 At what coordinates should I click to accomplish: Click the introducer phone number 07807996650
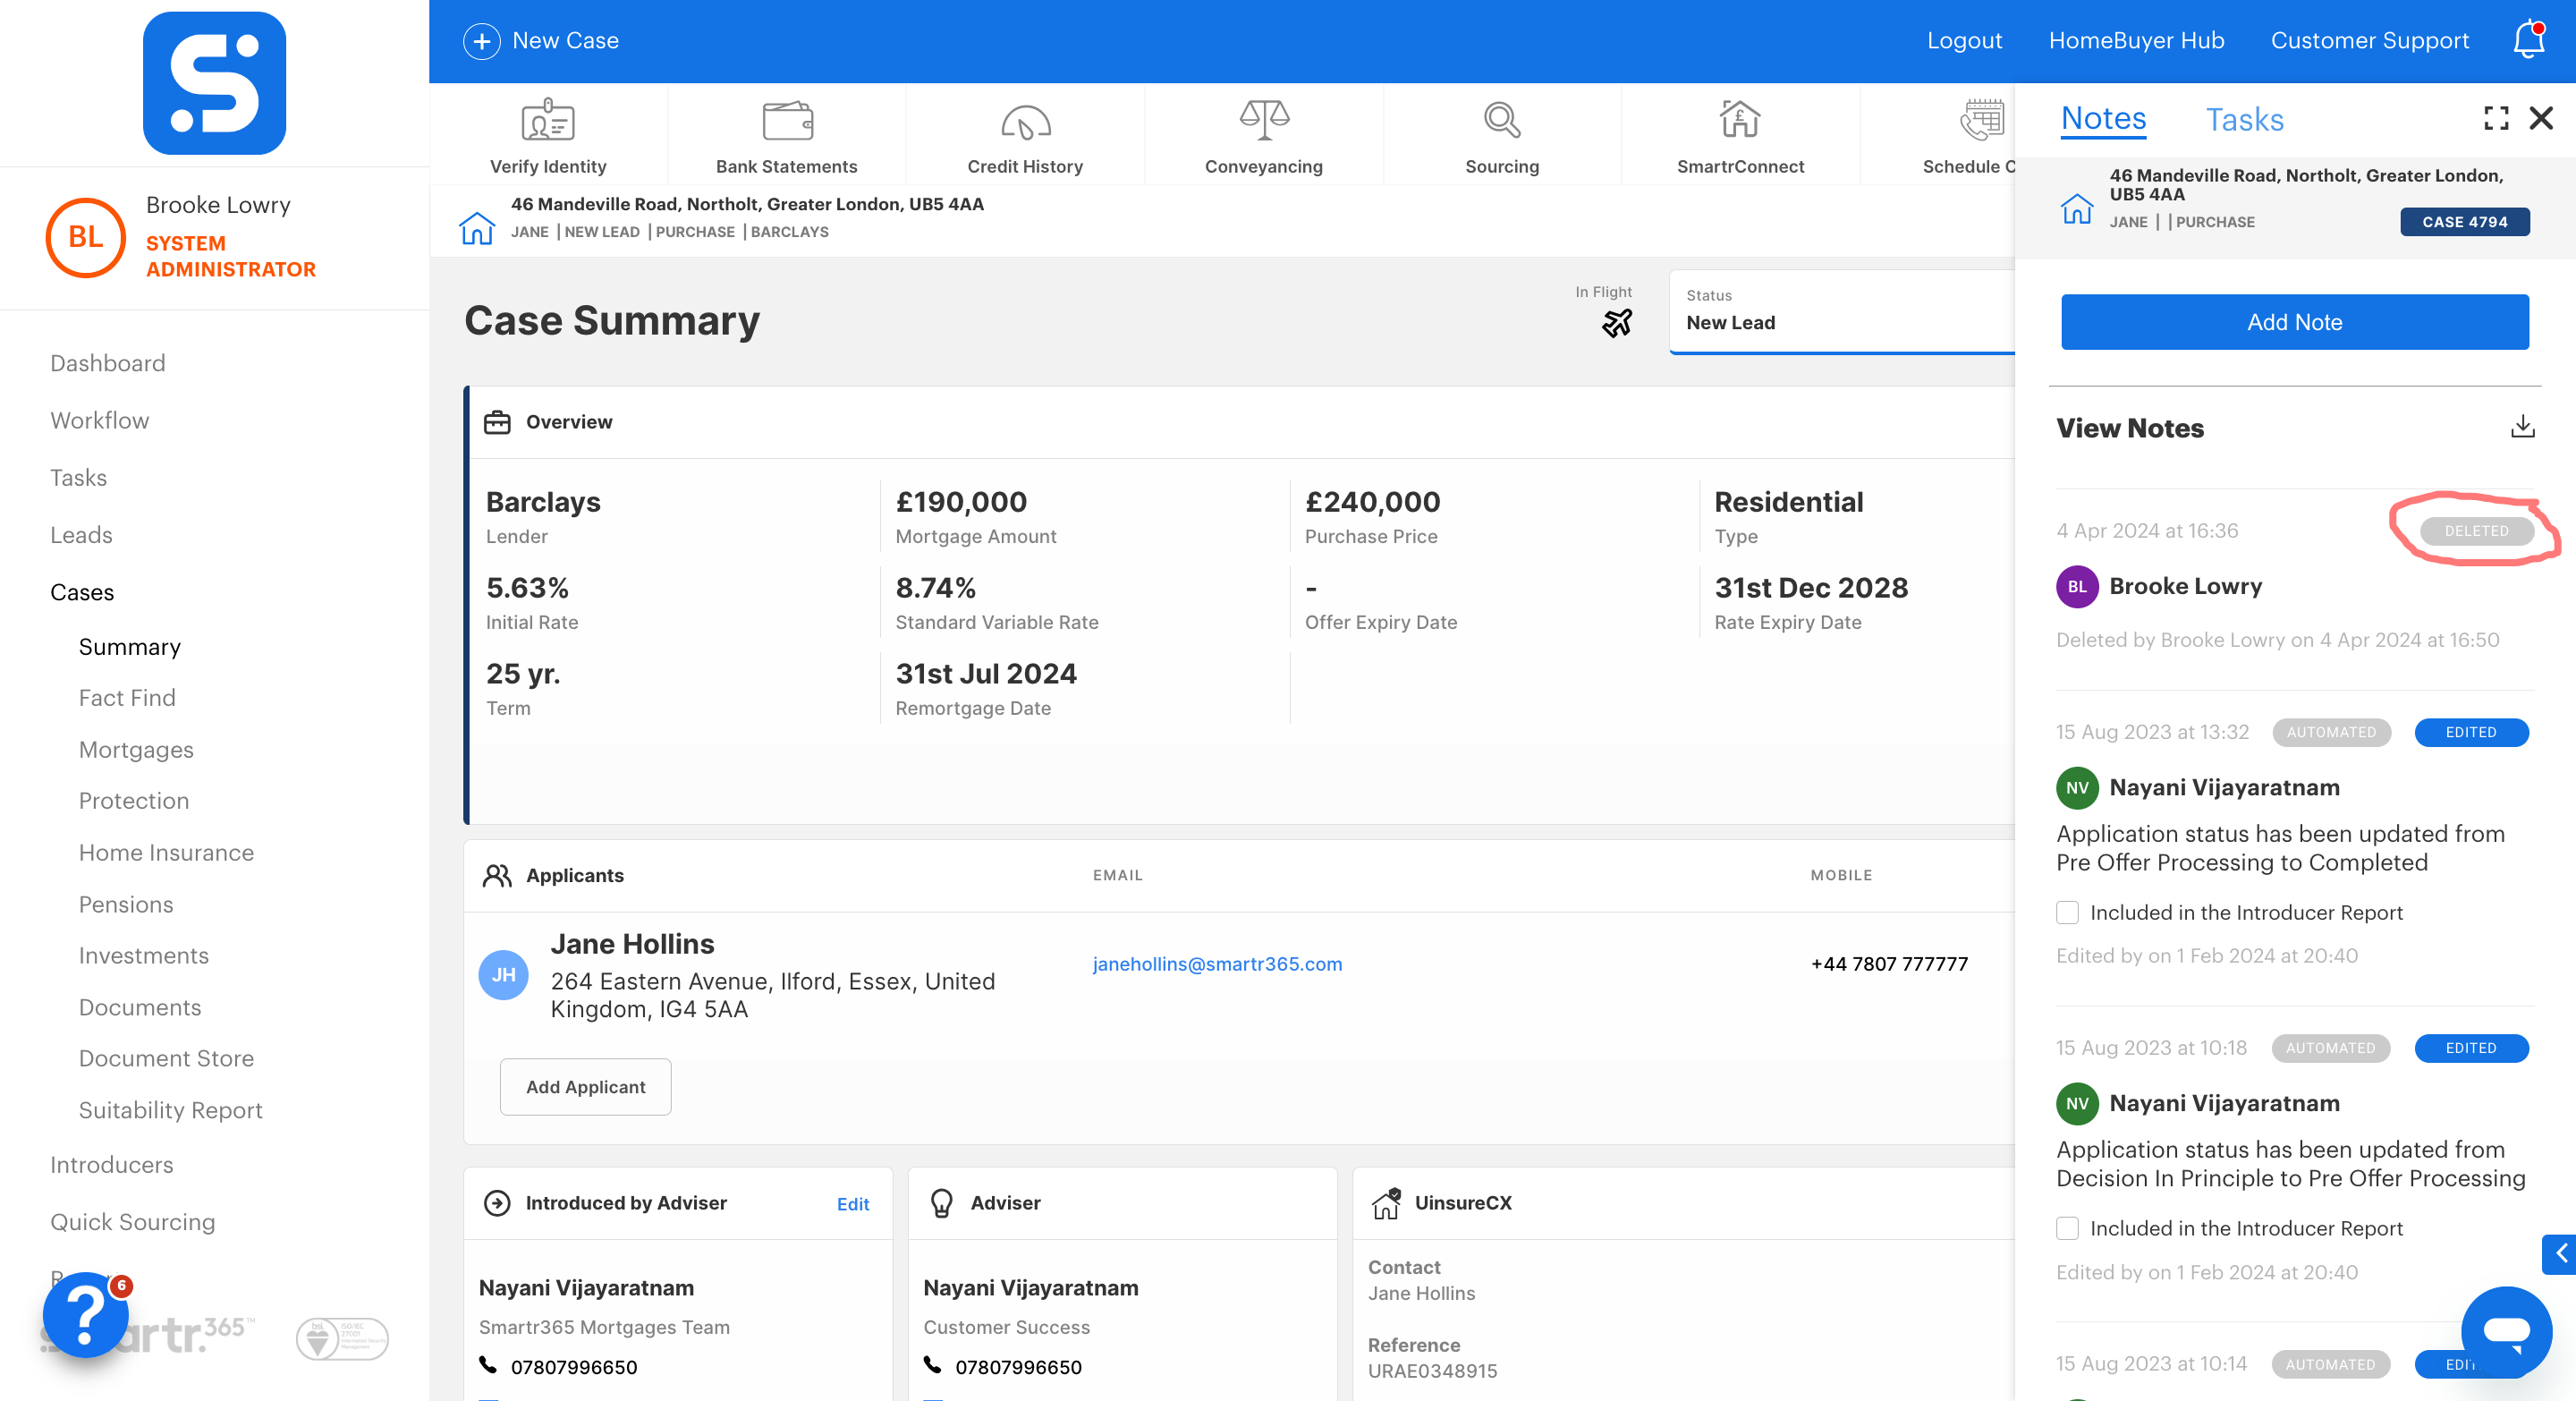point(574,1367)
